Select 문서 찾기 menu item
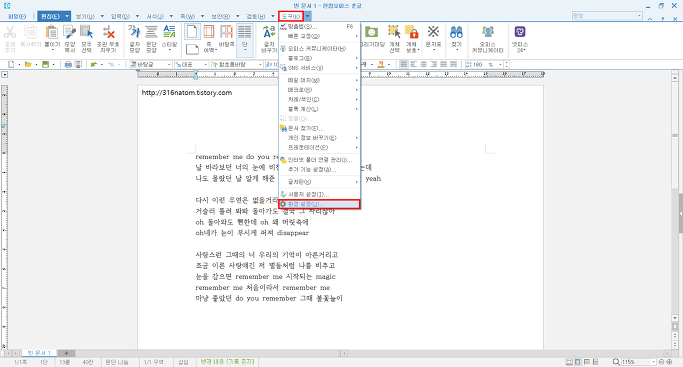The height and width of the screenshot is (367, 683). 319,128
